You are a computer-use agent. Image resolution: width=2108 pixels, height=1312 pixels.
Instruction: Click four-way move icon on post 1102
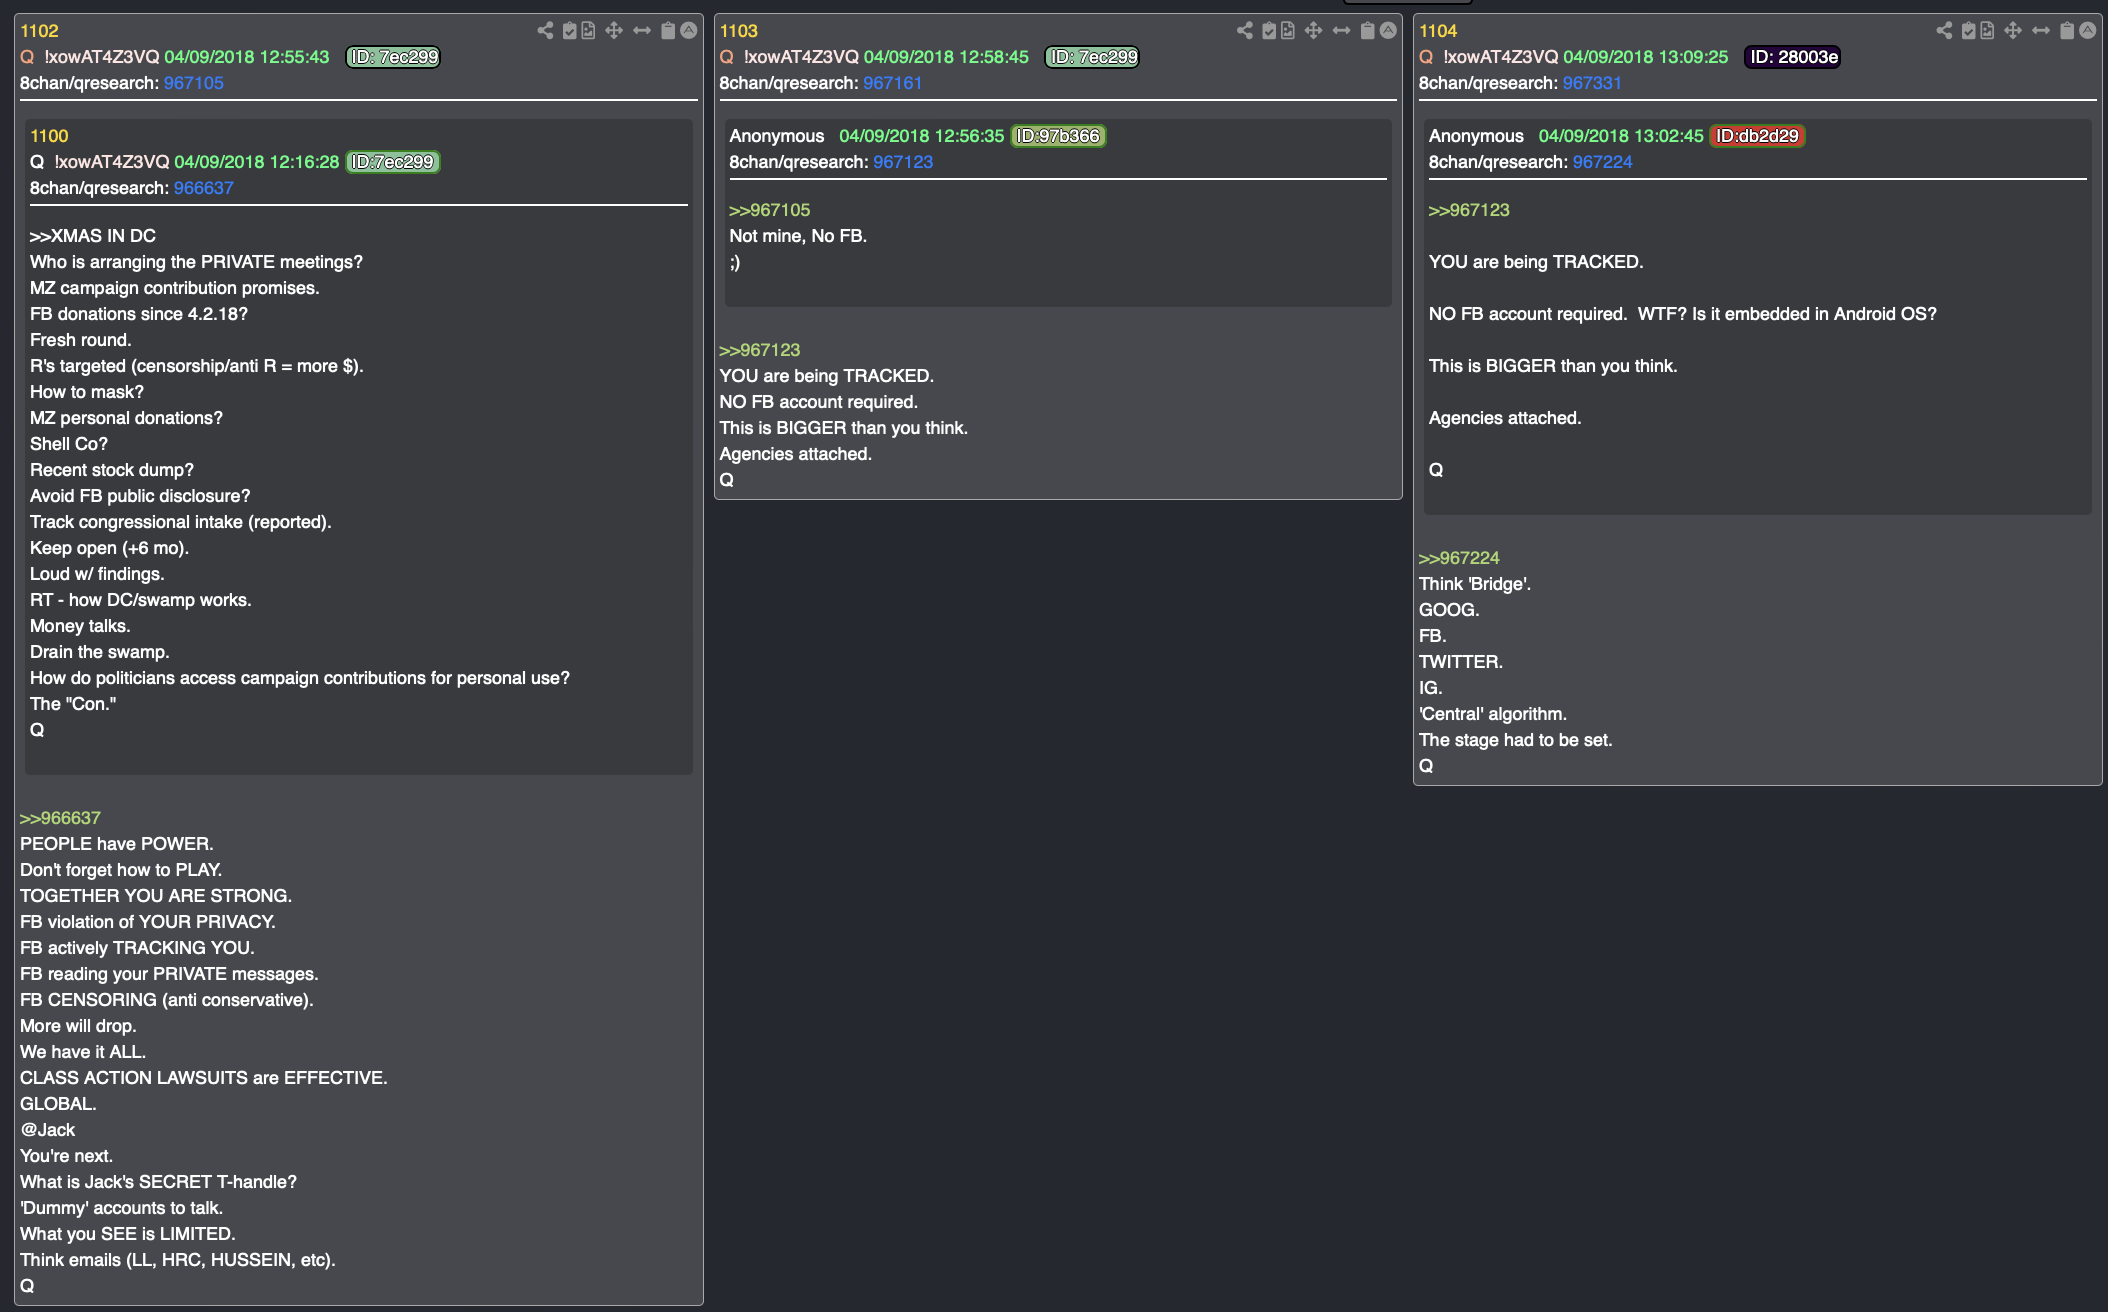614,31
